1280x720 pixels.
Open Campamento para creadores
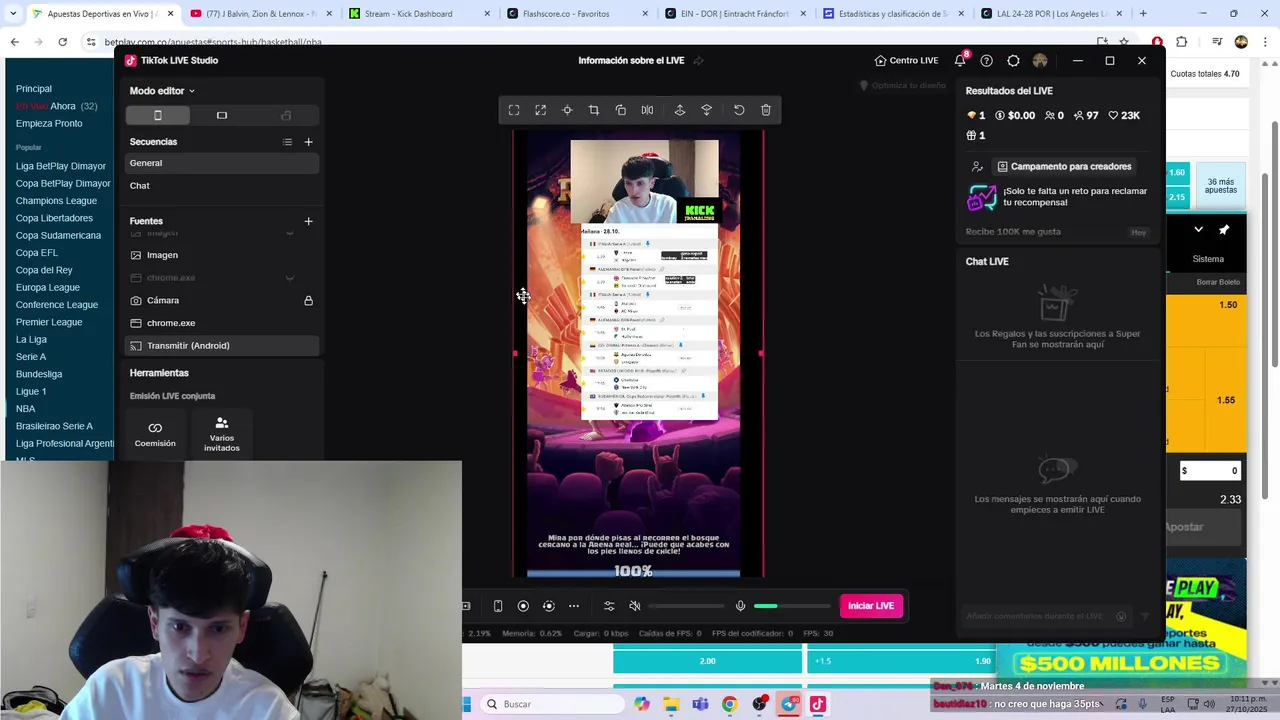click(x=1064, y=167)
